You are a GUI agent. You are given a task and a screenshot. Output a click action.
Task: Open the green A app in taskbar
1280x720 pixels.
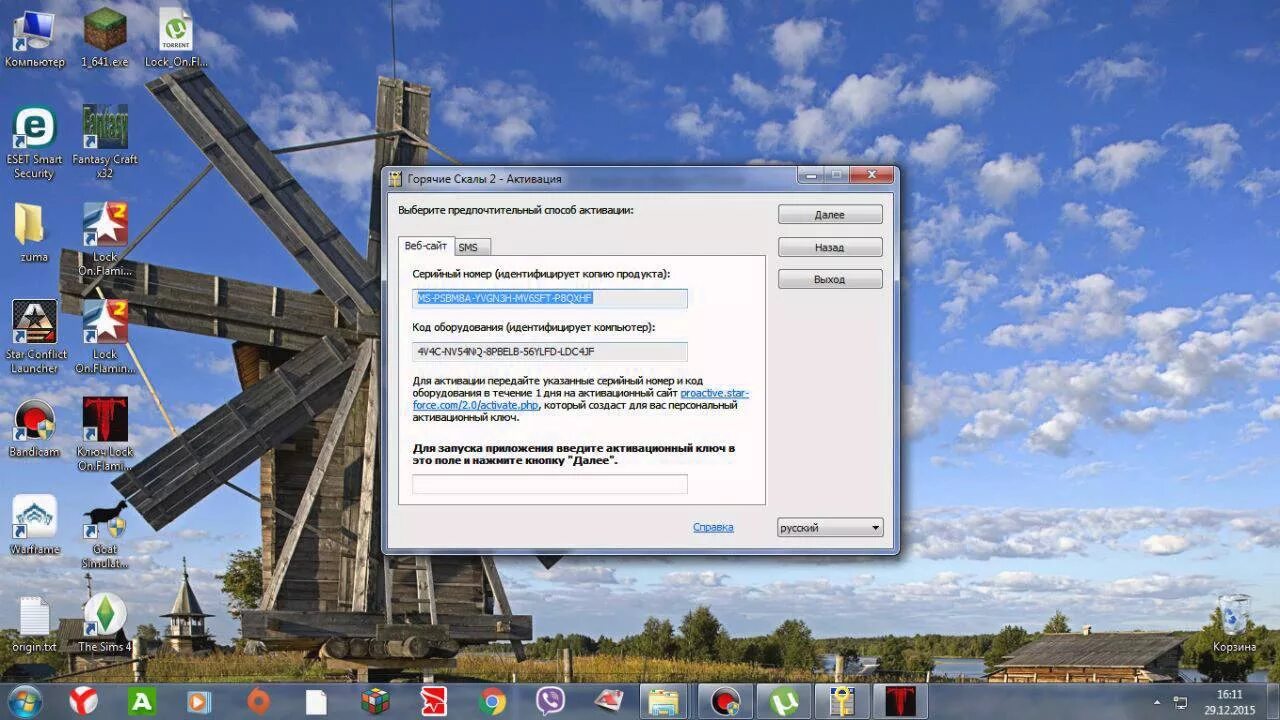pyautogui.click(x=142, y=701)
